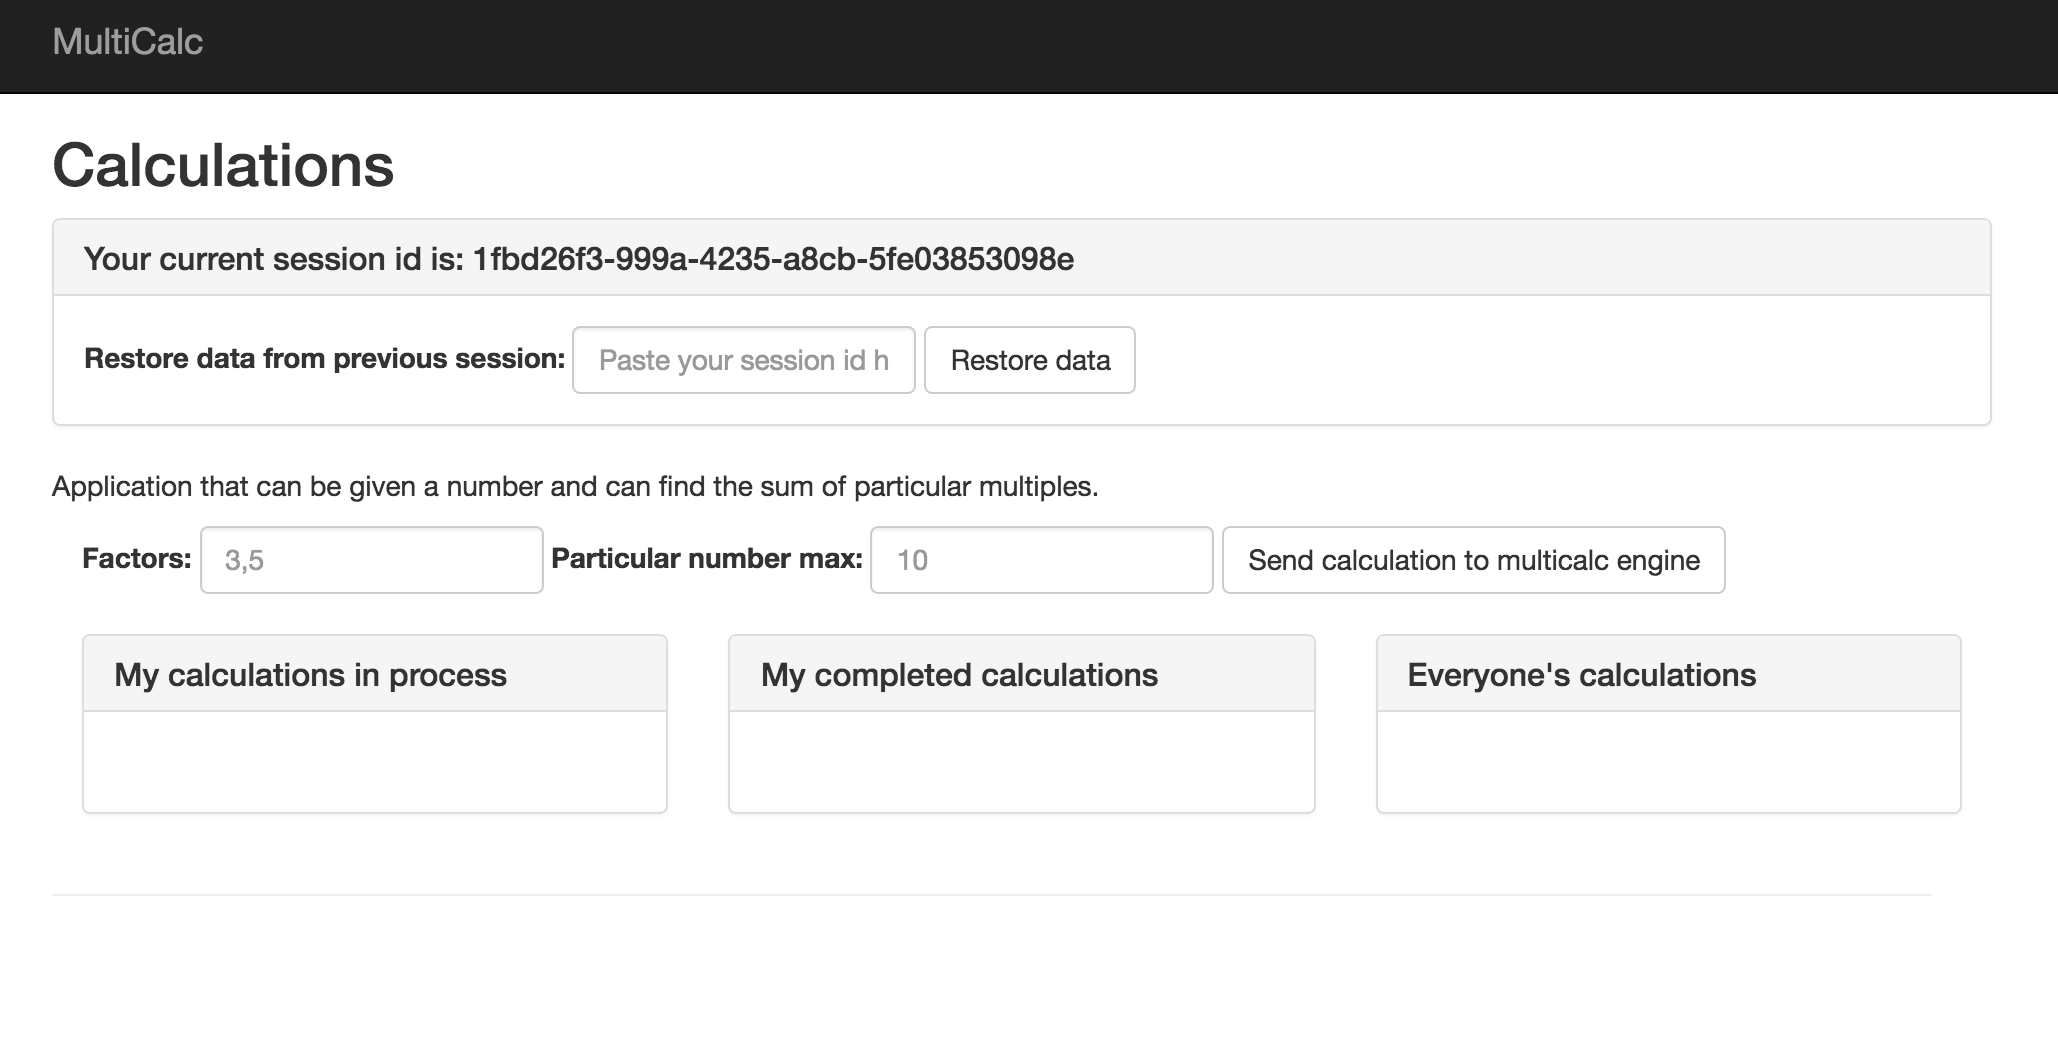Click into the Factors input field

pyautogui.click(x=372, y=560)
